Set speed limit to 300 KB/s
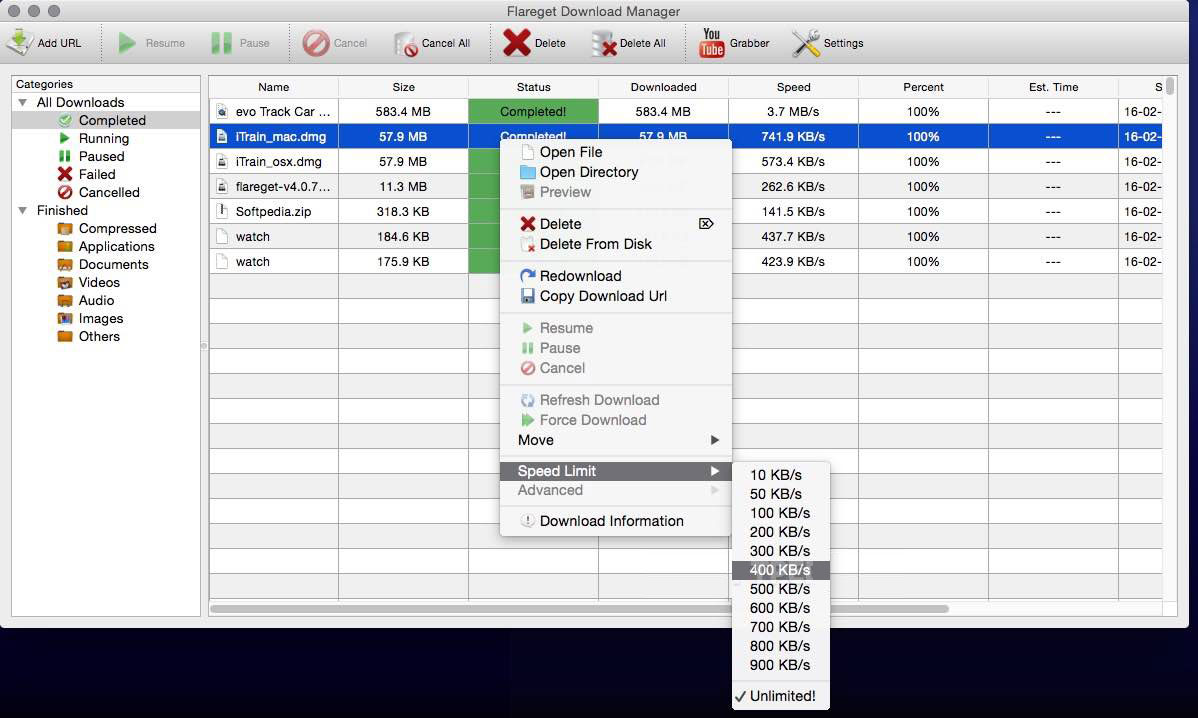This screenshot has width=1198, height=718. pos(781,551)
